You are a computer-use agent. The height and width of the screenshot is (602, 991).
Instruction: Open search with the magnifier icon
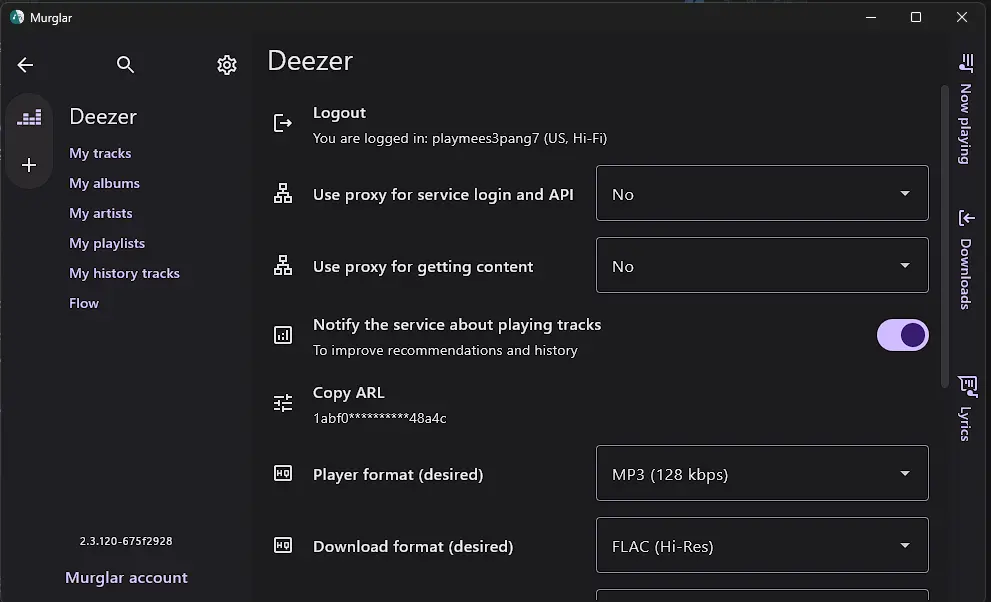[x=125, y=64]
